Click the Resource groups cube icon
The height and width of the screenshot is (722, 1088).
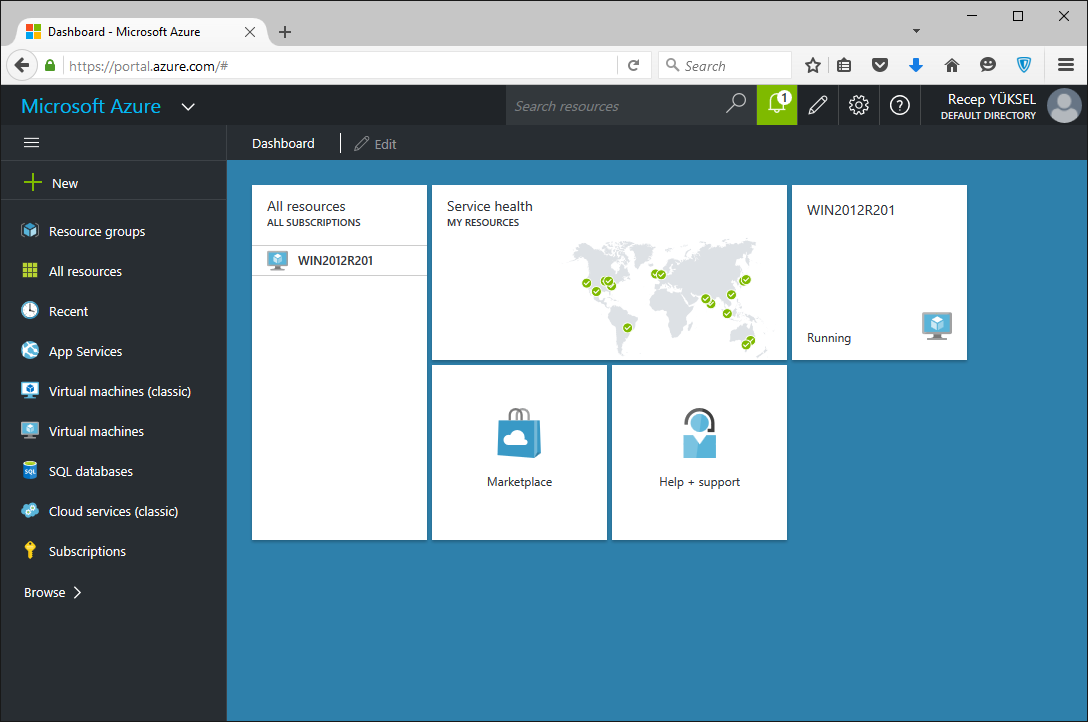[30, 230]
